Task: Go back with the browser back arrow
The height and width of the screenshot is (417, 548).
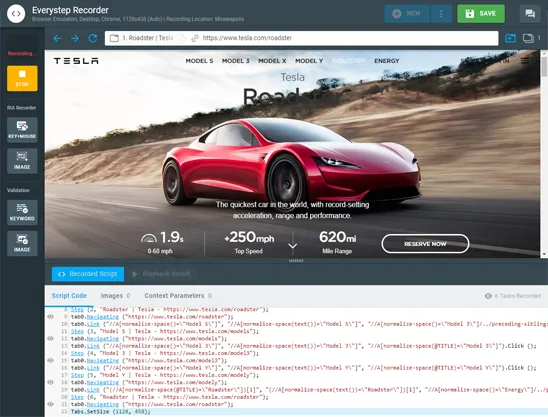Action: click(57, 38)
